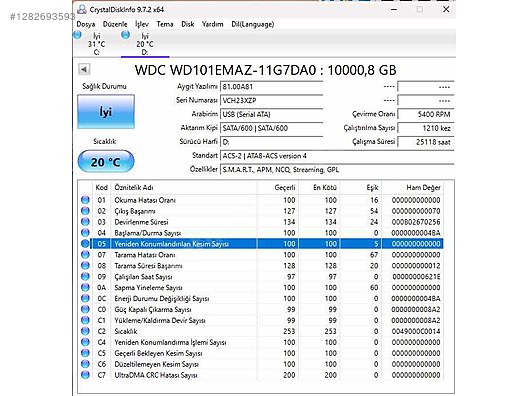Click the Özellikler field S.M.A.R.T., APM
The height and width of the screenshot is (396, 528).
337,169
